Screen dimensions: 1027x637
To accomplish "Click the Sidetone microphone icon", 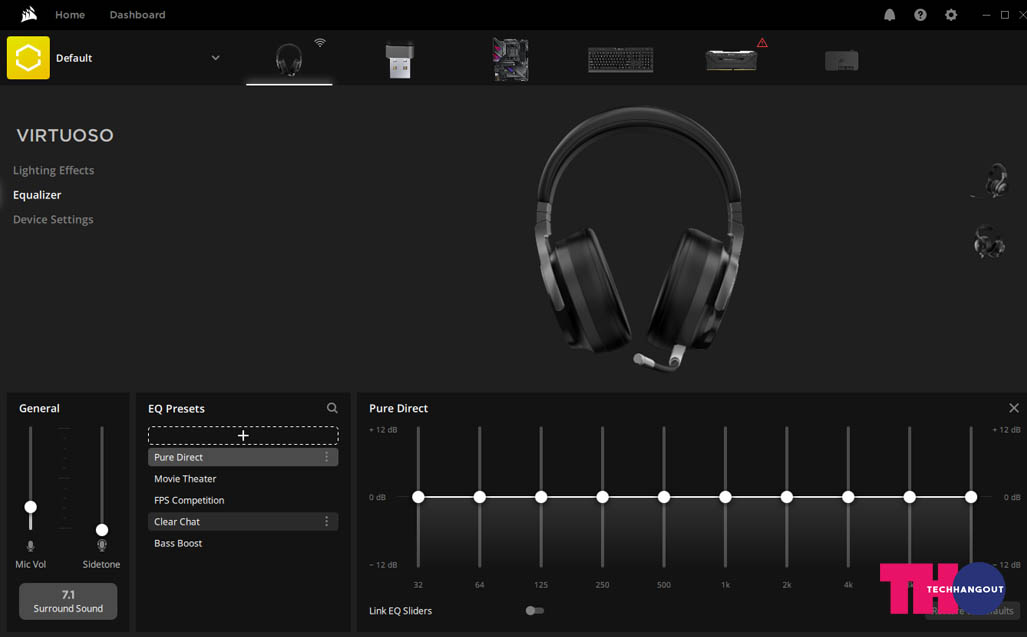I will (x=102, y=545).
